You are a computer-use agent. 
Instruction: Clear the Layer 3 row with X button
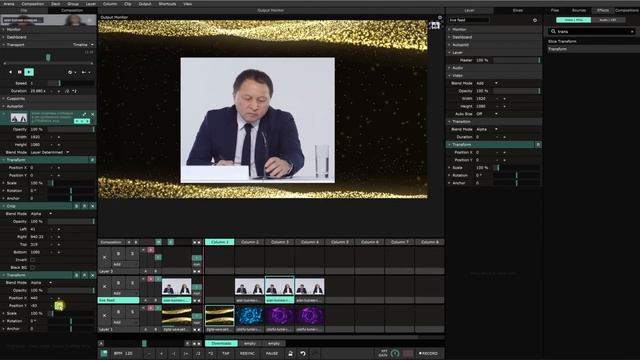click(x=104, y=257)
